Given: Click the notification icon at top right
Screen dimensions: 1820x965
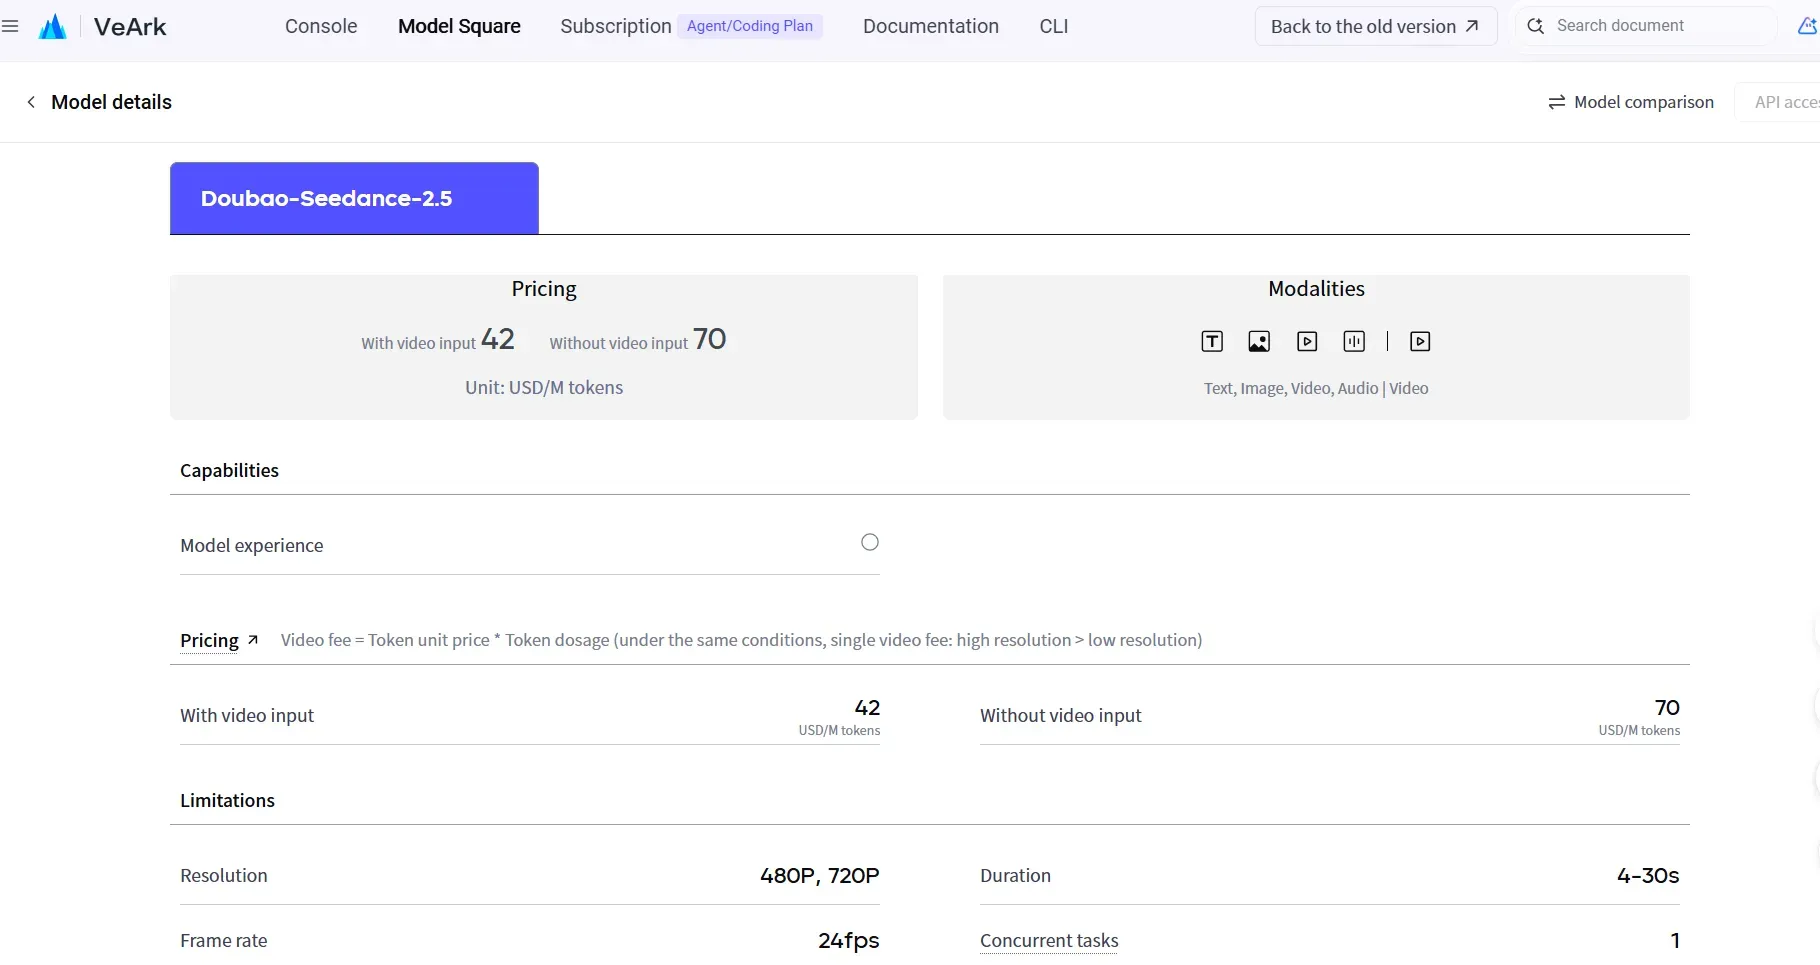Looking at the screenshot, I should 1808,26.
